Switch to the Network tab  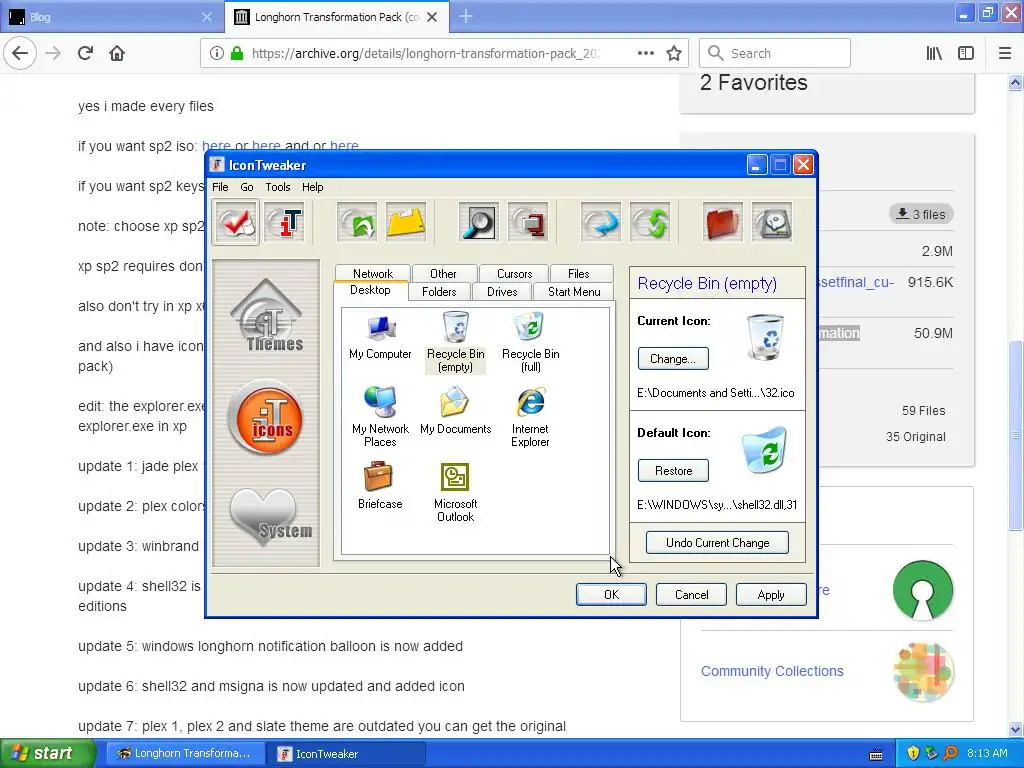[373, 273]
